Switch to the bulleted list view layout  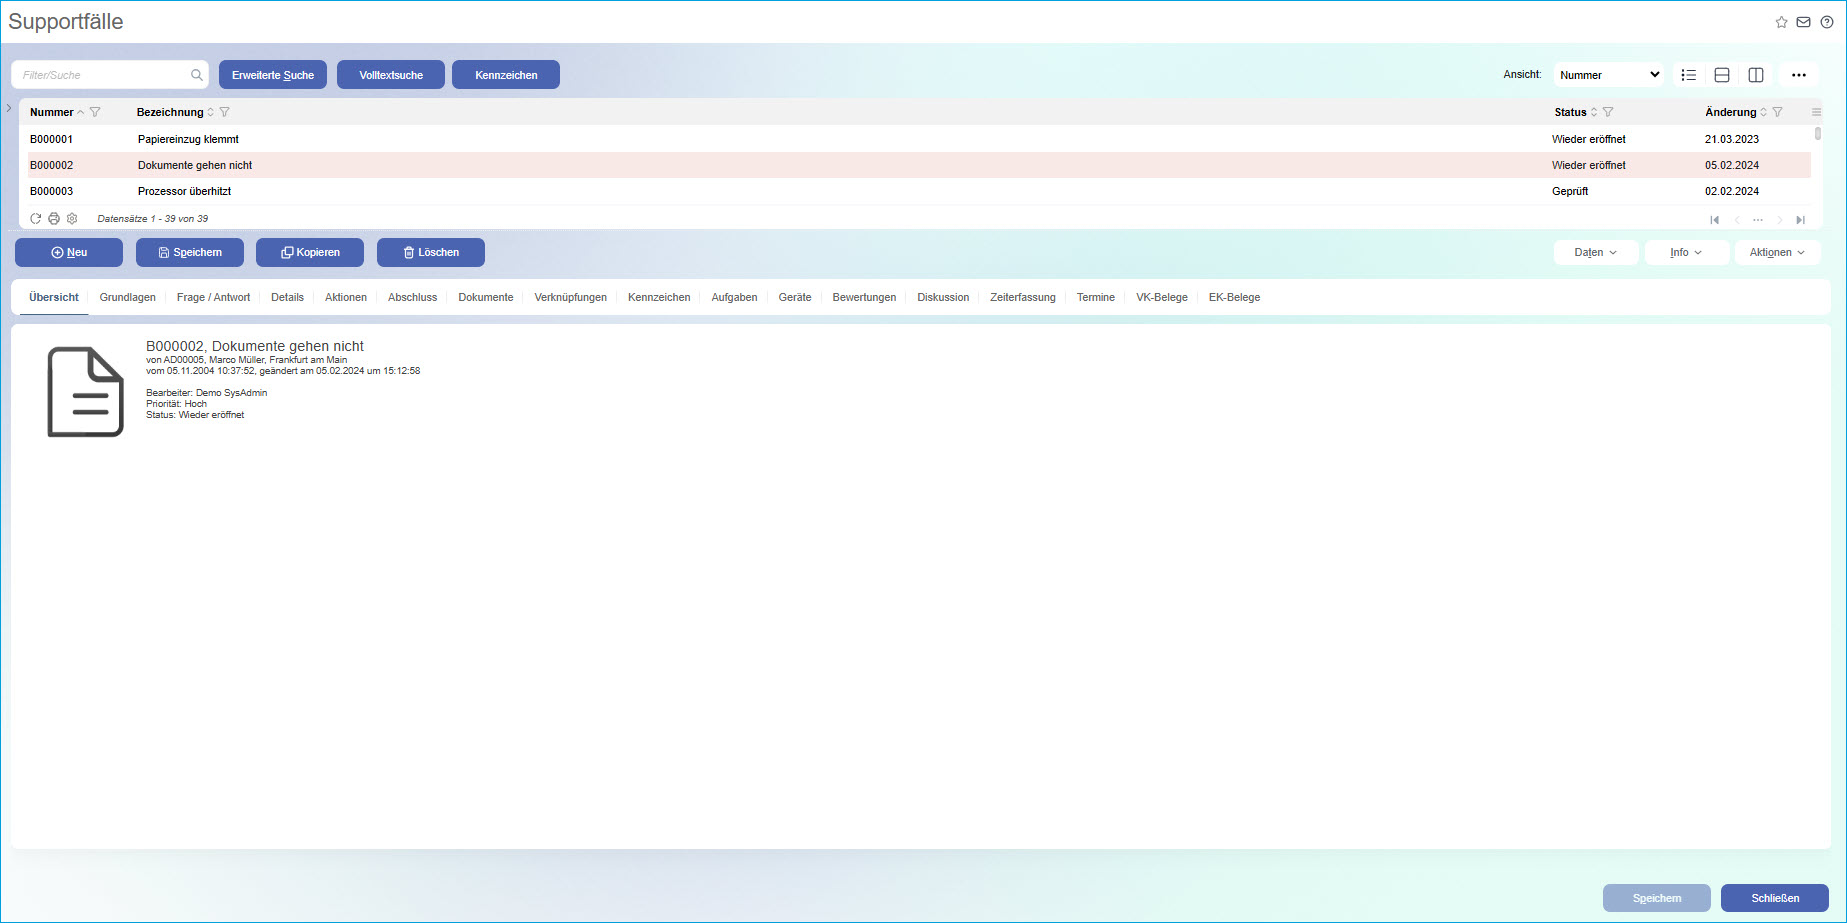point(1689,75)
